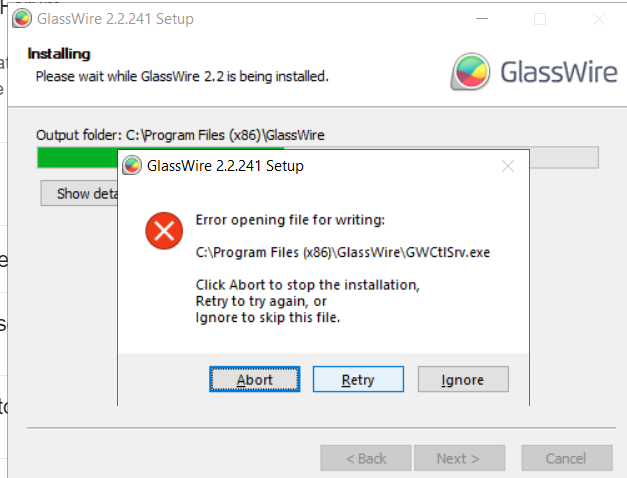The height and width of the screenshot is (478, 627).
Task: Click the greyed-out maximize button of the setup window
Action: click(540, 19)
